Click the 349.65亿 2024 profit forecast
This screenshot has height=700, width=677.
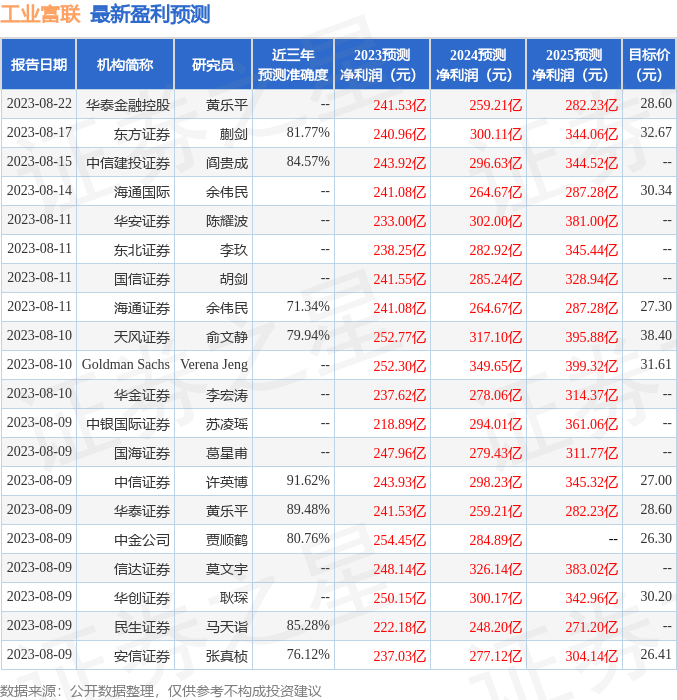[496, 366]
